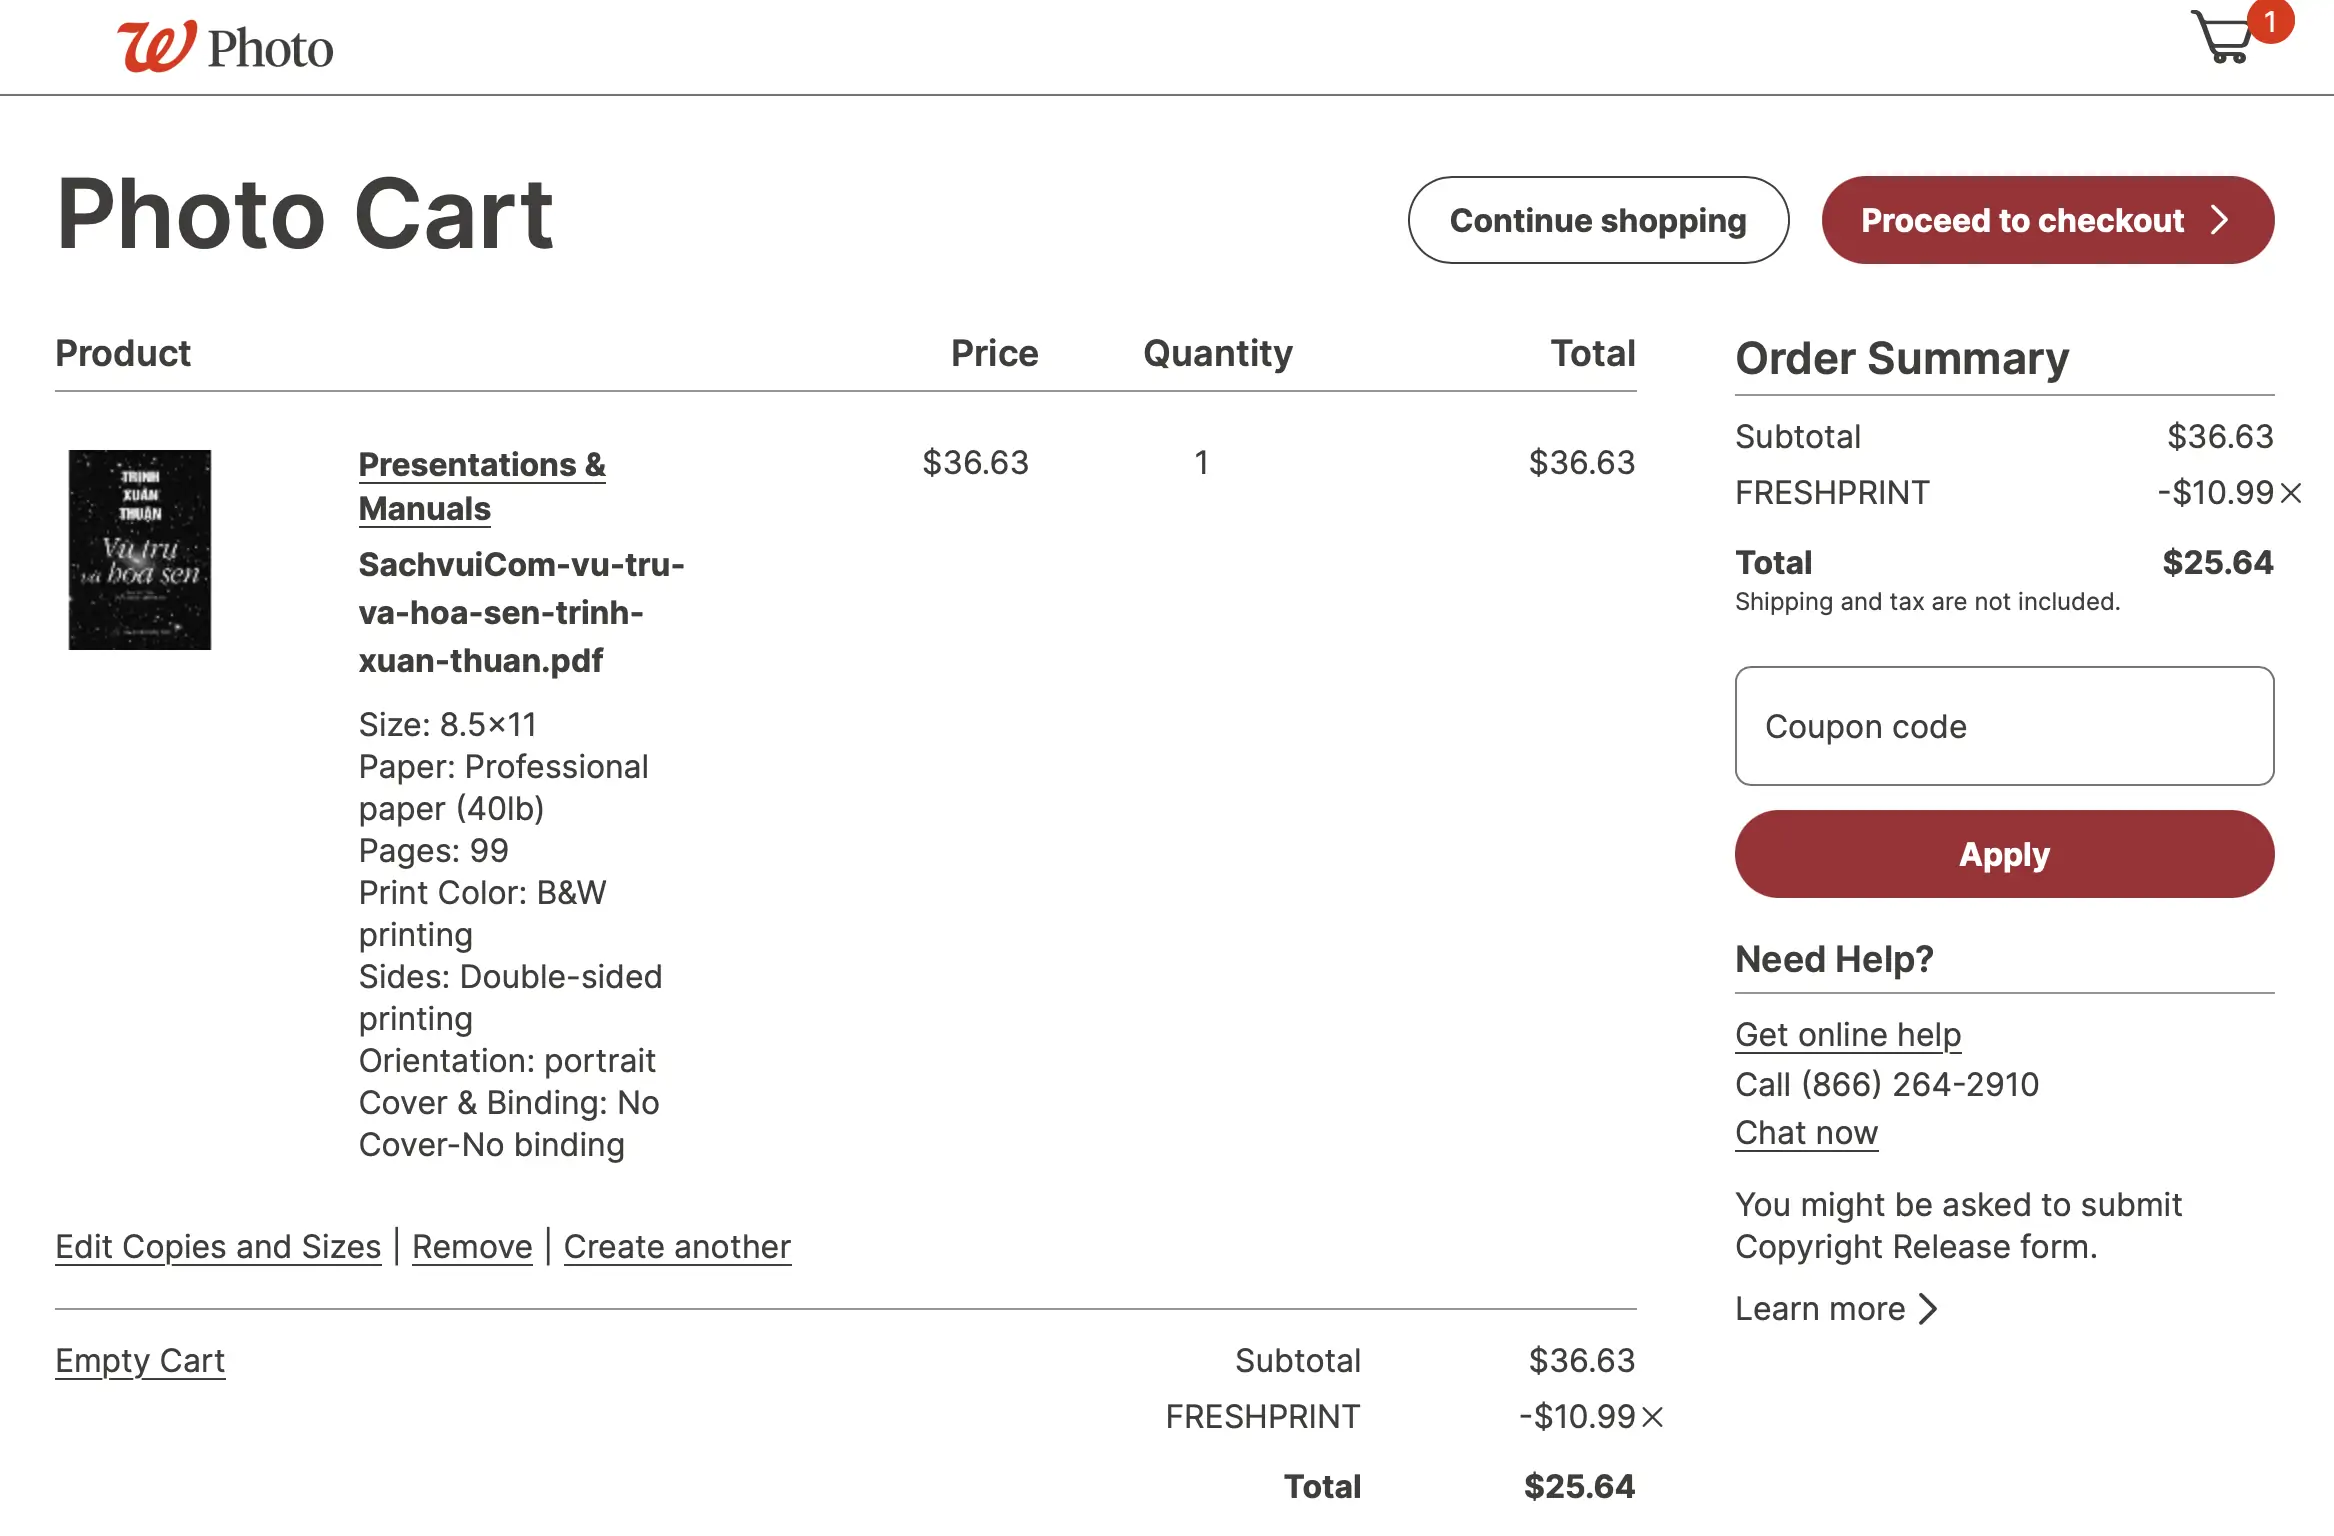Click chevron on Proceed to checkout
Image resolution: width=2334 pixels, height=1536 pixels.
[x=2220, y=220]
